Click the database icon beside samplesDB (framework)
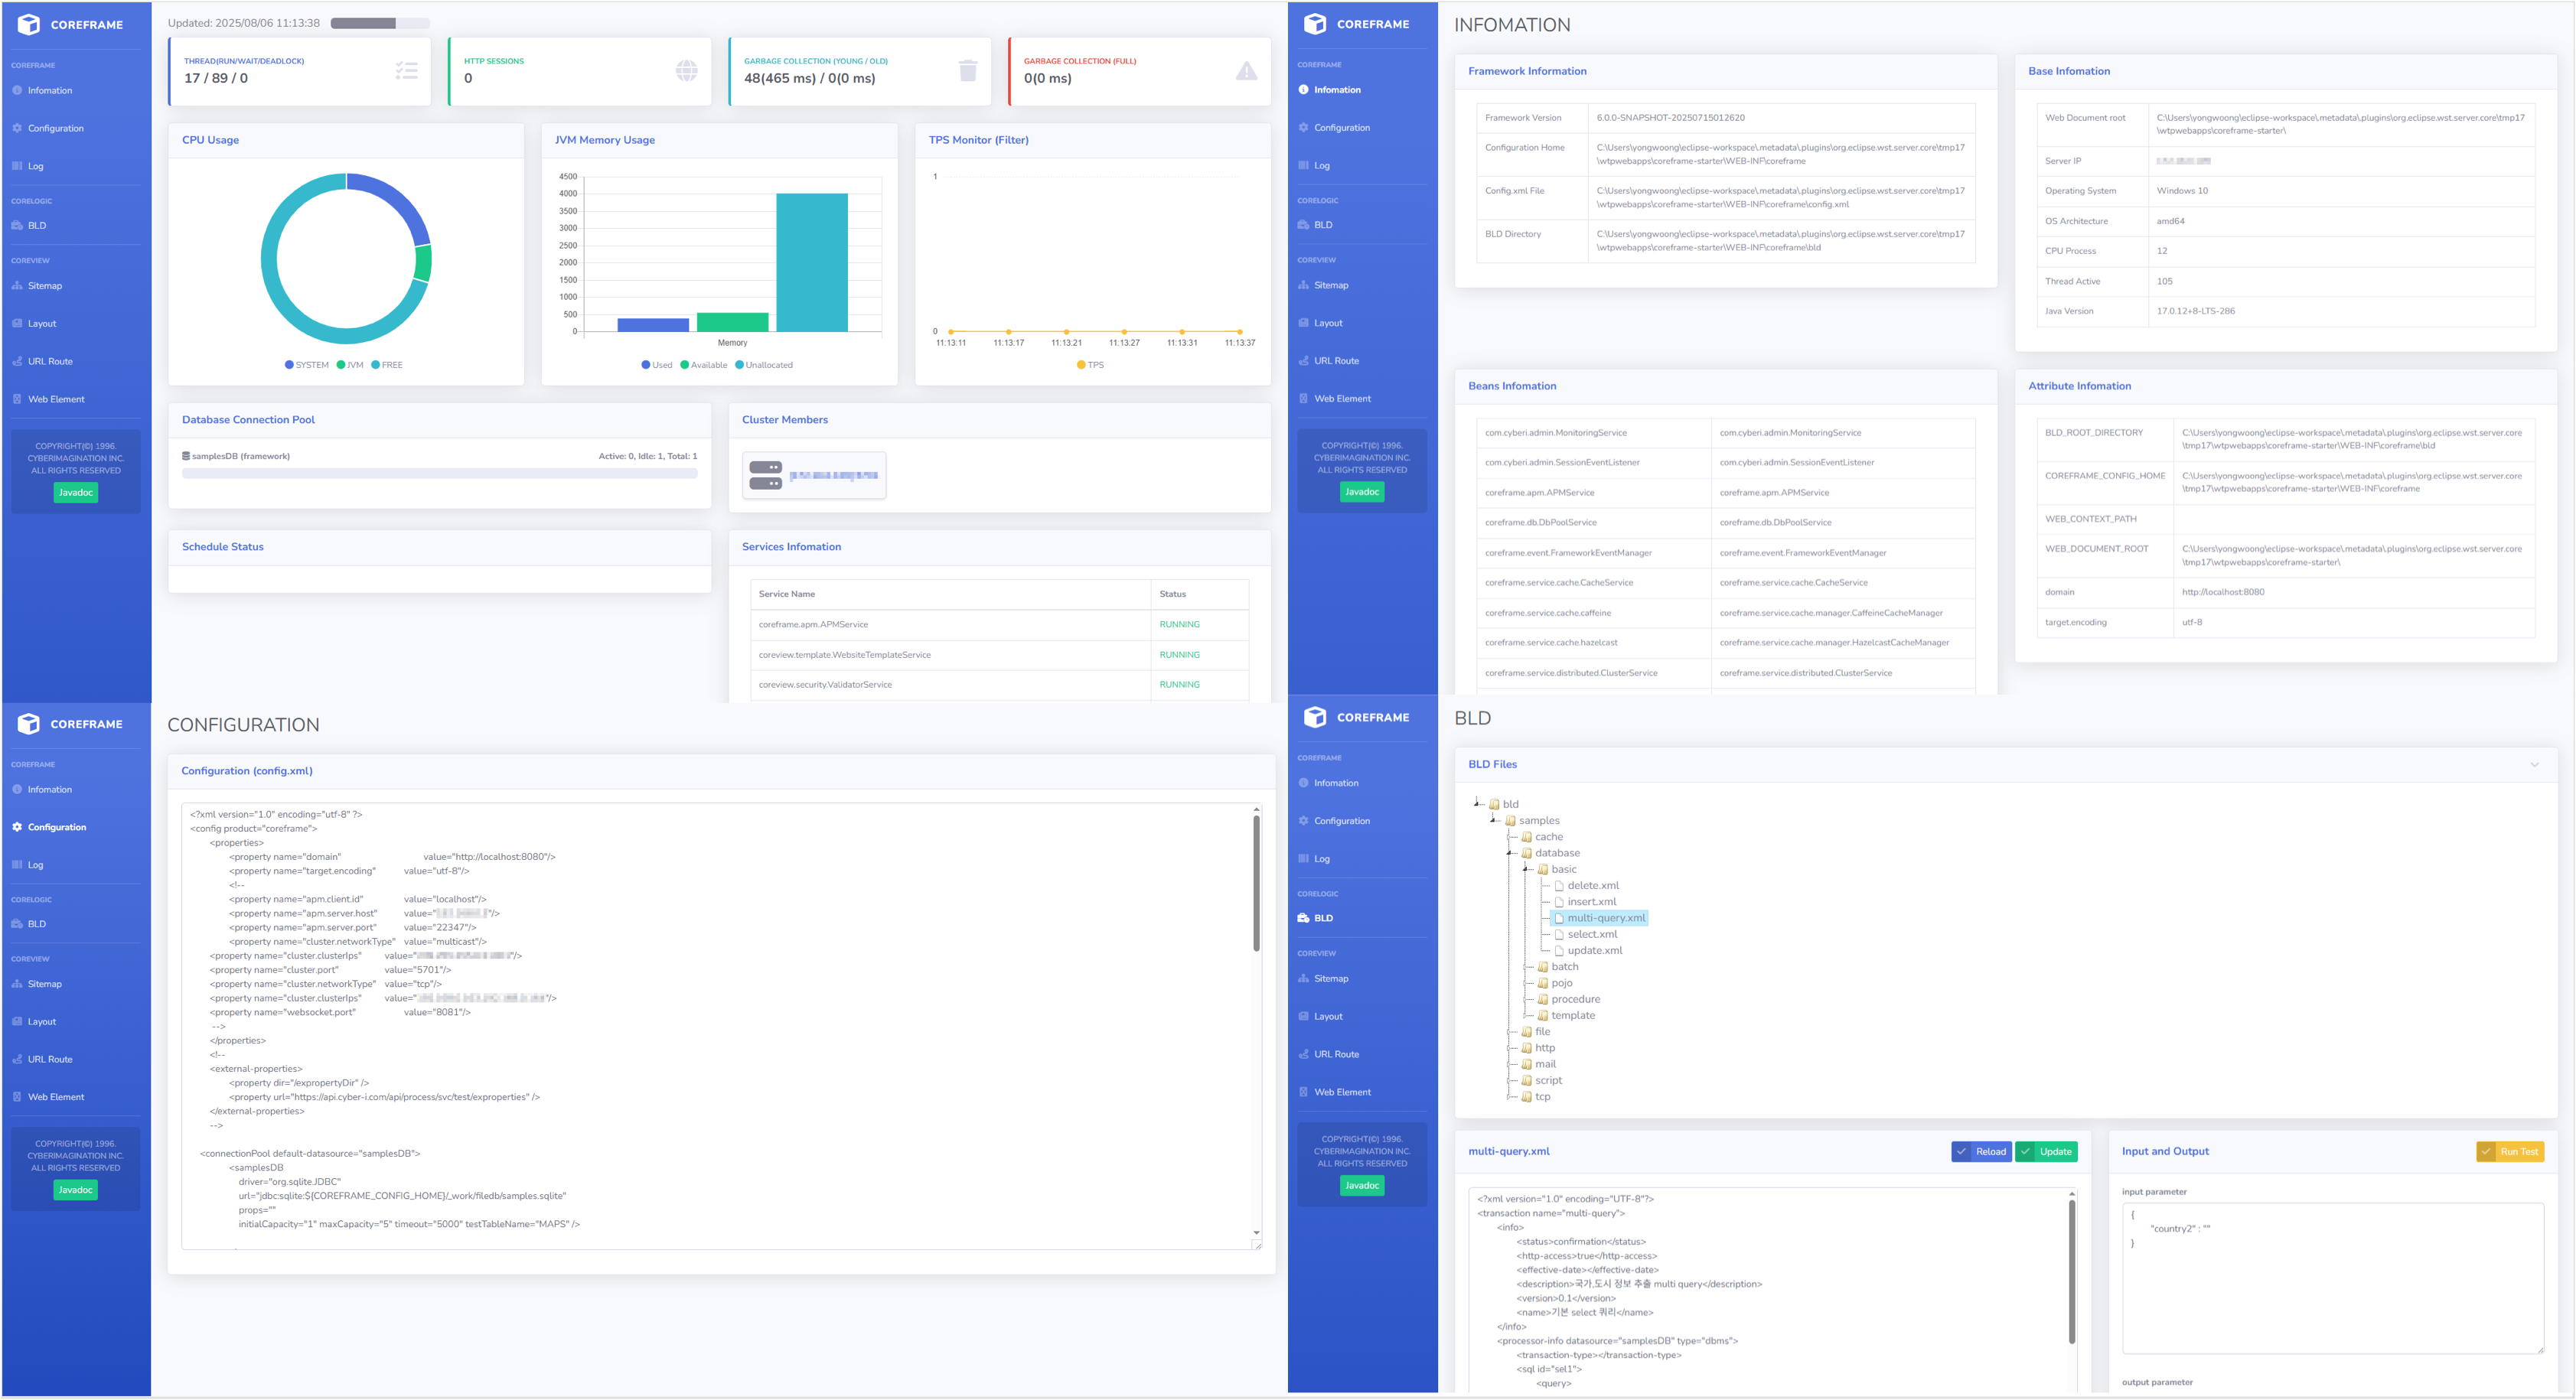The image size is (2576, 1400). coord(186,456)
